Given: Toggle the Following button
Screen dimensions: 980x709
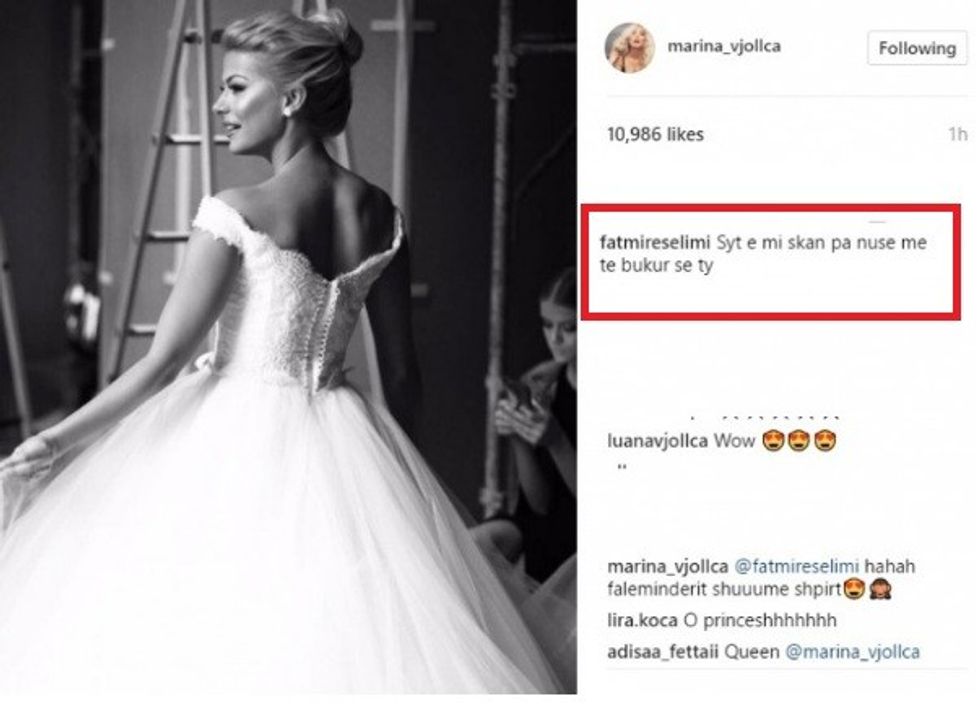Looking at the screenshot, I should coord(917,48).
